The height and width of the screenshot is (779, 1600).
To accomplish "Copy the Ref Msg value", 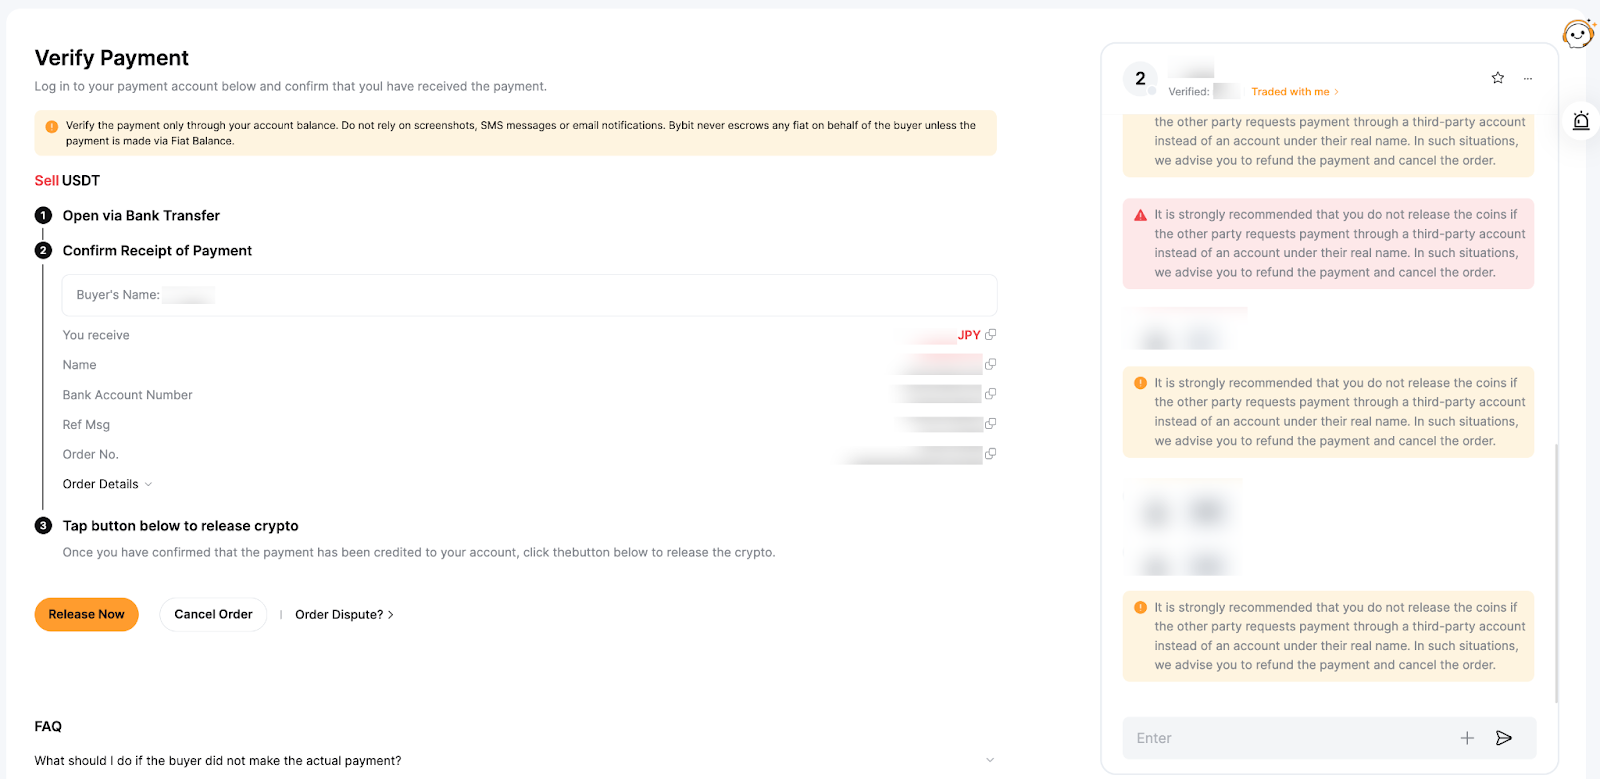I will click(990, 424).
